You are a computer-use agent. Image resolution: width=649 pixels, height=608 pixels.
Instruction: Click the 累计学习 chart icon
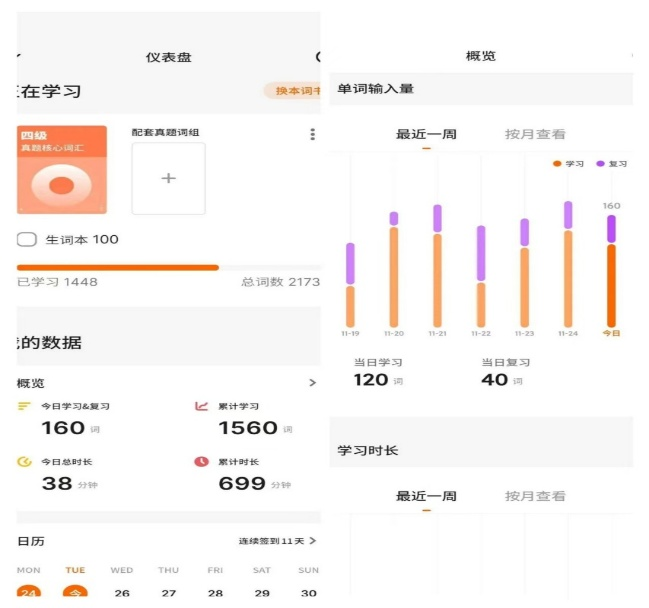(x=201, y=406)
